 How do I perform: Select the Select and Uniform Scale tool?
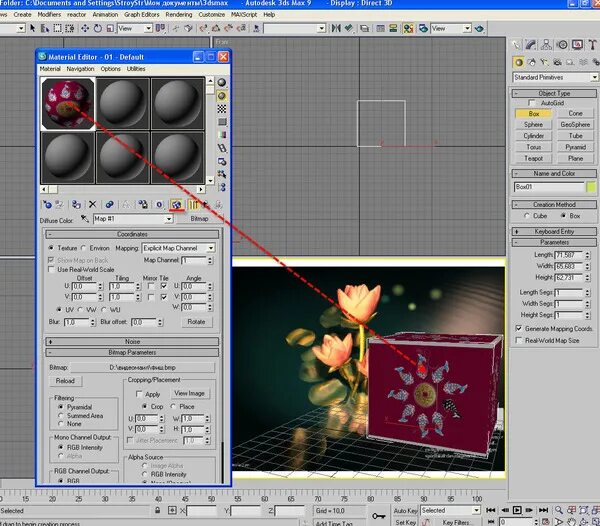(x=110, y=28)
